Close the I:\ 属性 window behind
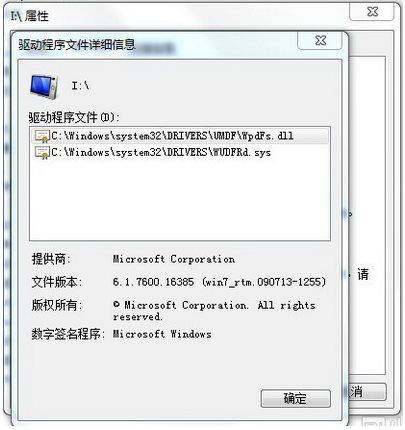The height and width of the screenshot is (430, 405). [x=372, y=12]
